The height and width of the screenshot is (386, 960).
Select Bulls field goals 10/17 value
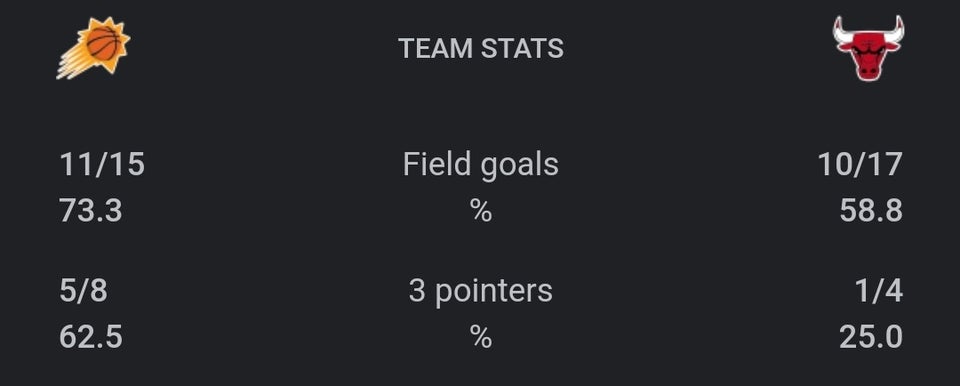[860, 165]
